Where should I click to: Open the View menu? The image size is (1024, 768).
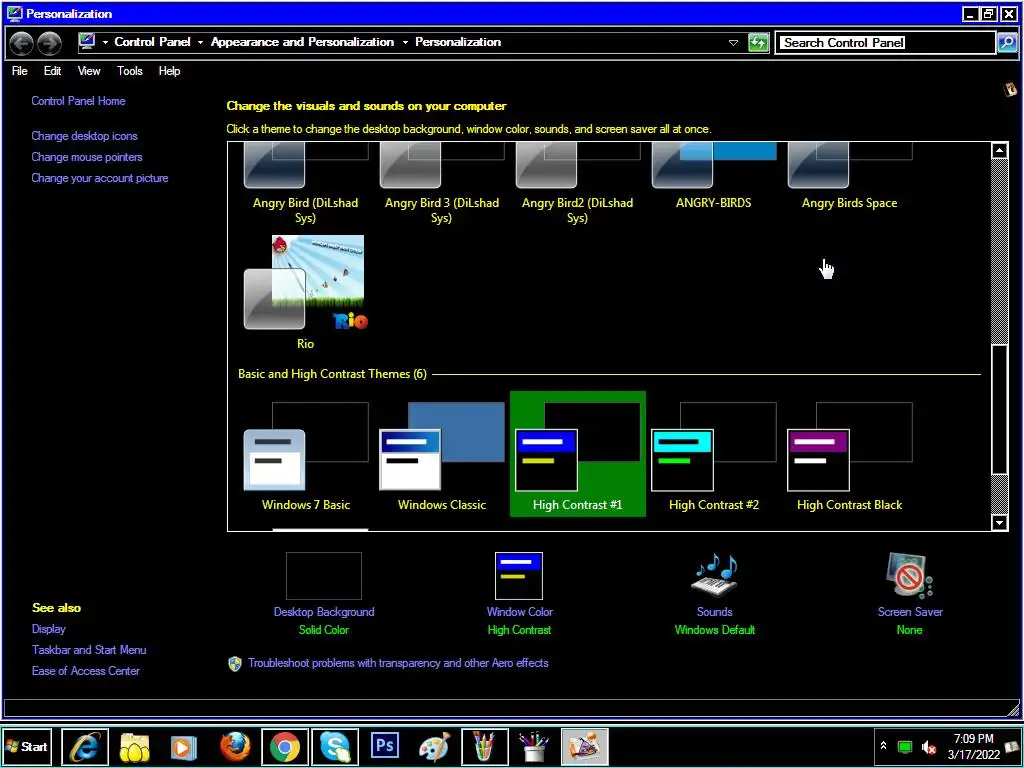(89, 71)
